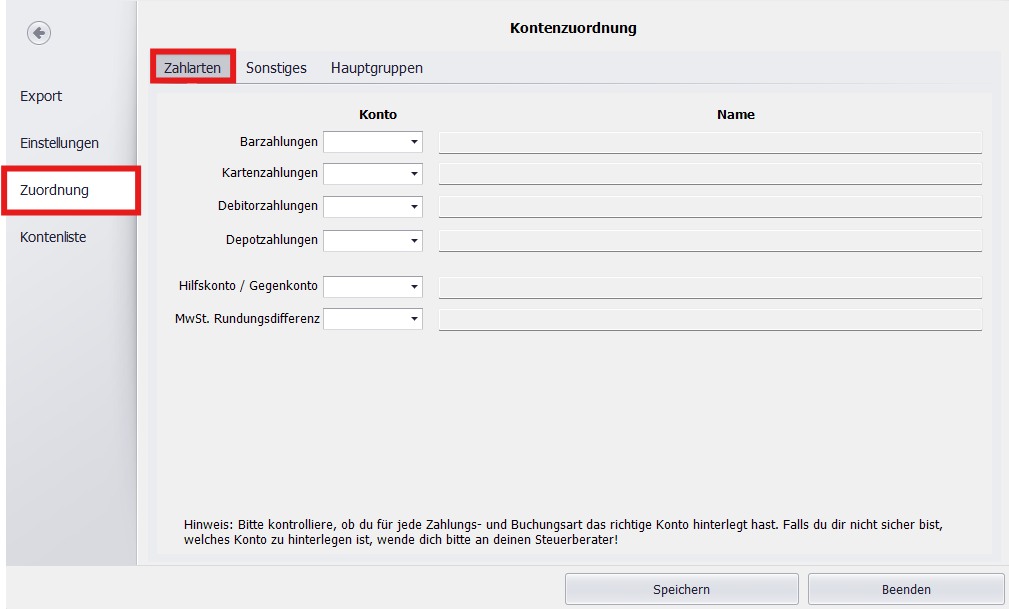Click the Name field for Depotzahlungen
1009x609 pixels.
click(x=710, y=240)
